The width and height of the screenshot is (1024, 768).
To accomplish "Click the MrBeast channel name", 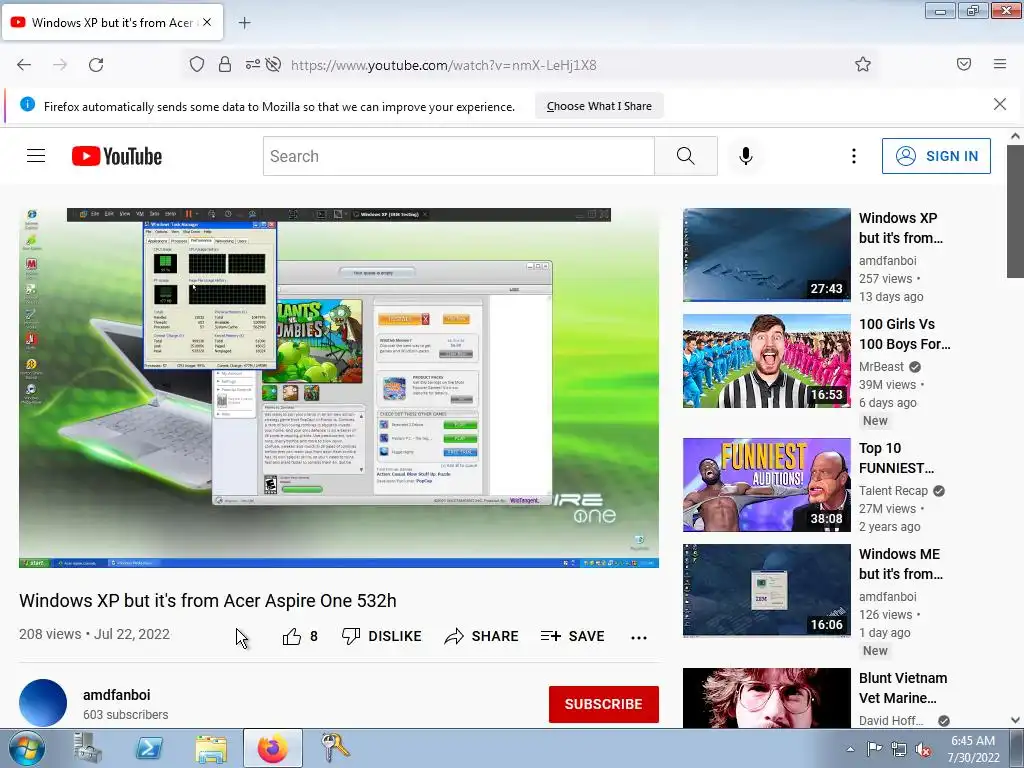I will [x=881, y=366].
